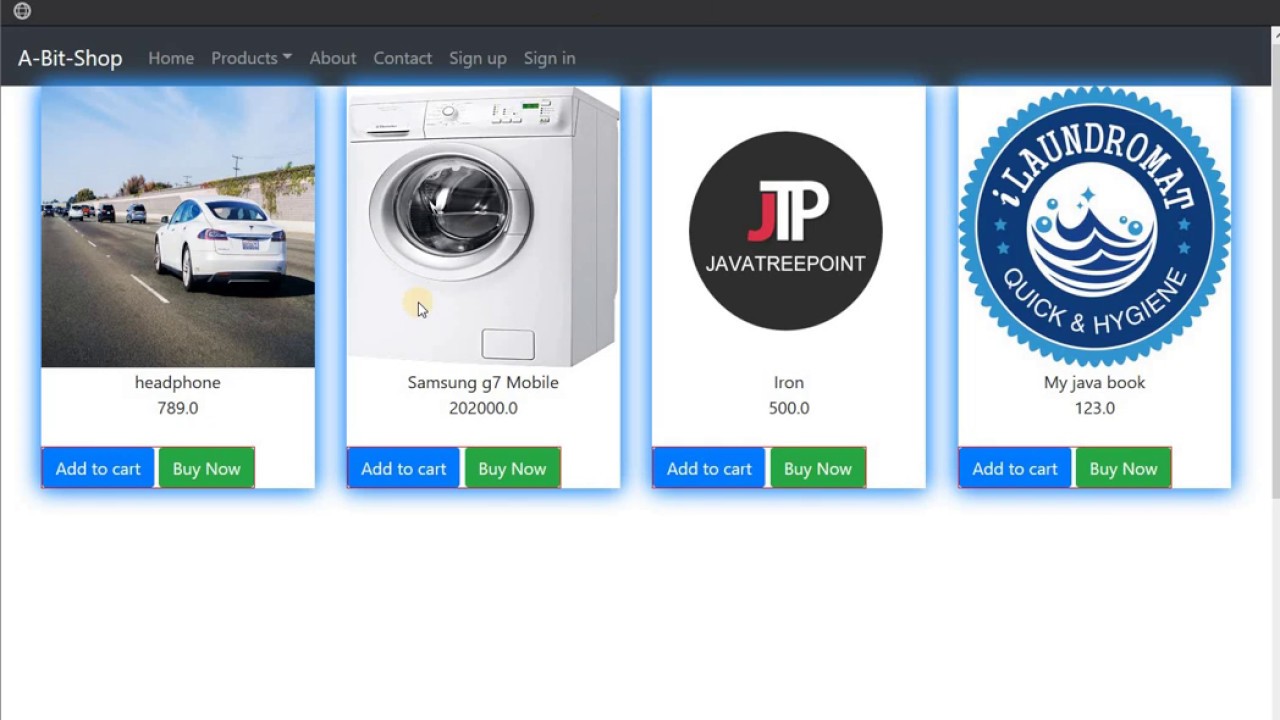Add the Iron to cart
The height and width of the screenshot is (720, 1280).
click(709, 468)
